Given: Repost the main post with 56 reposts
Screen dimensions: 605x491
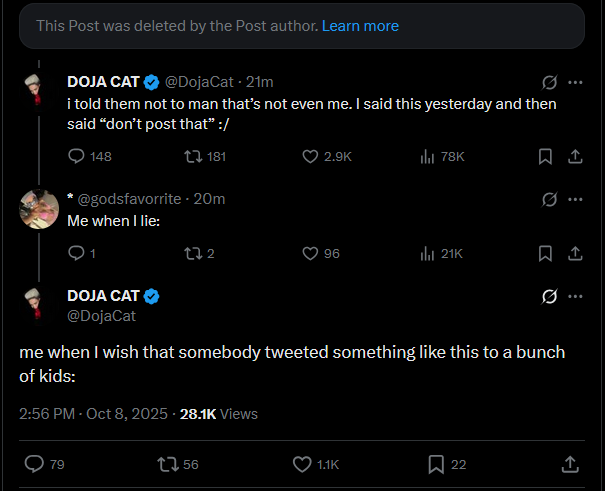Looking at the screenshot, I should pos(166,464).
